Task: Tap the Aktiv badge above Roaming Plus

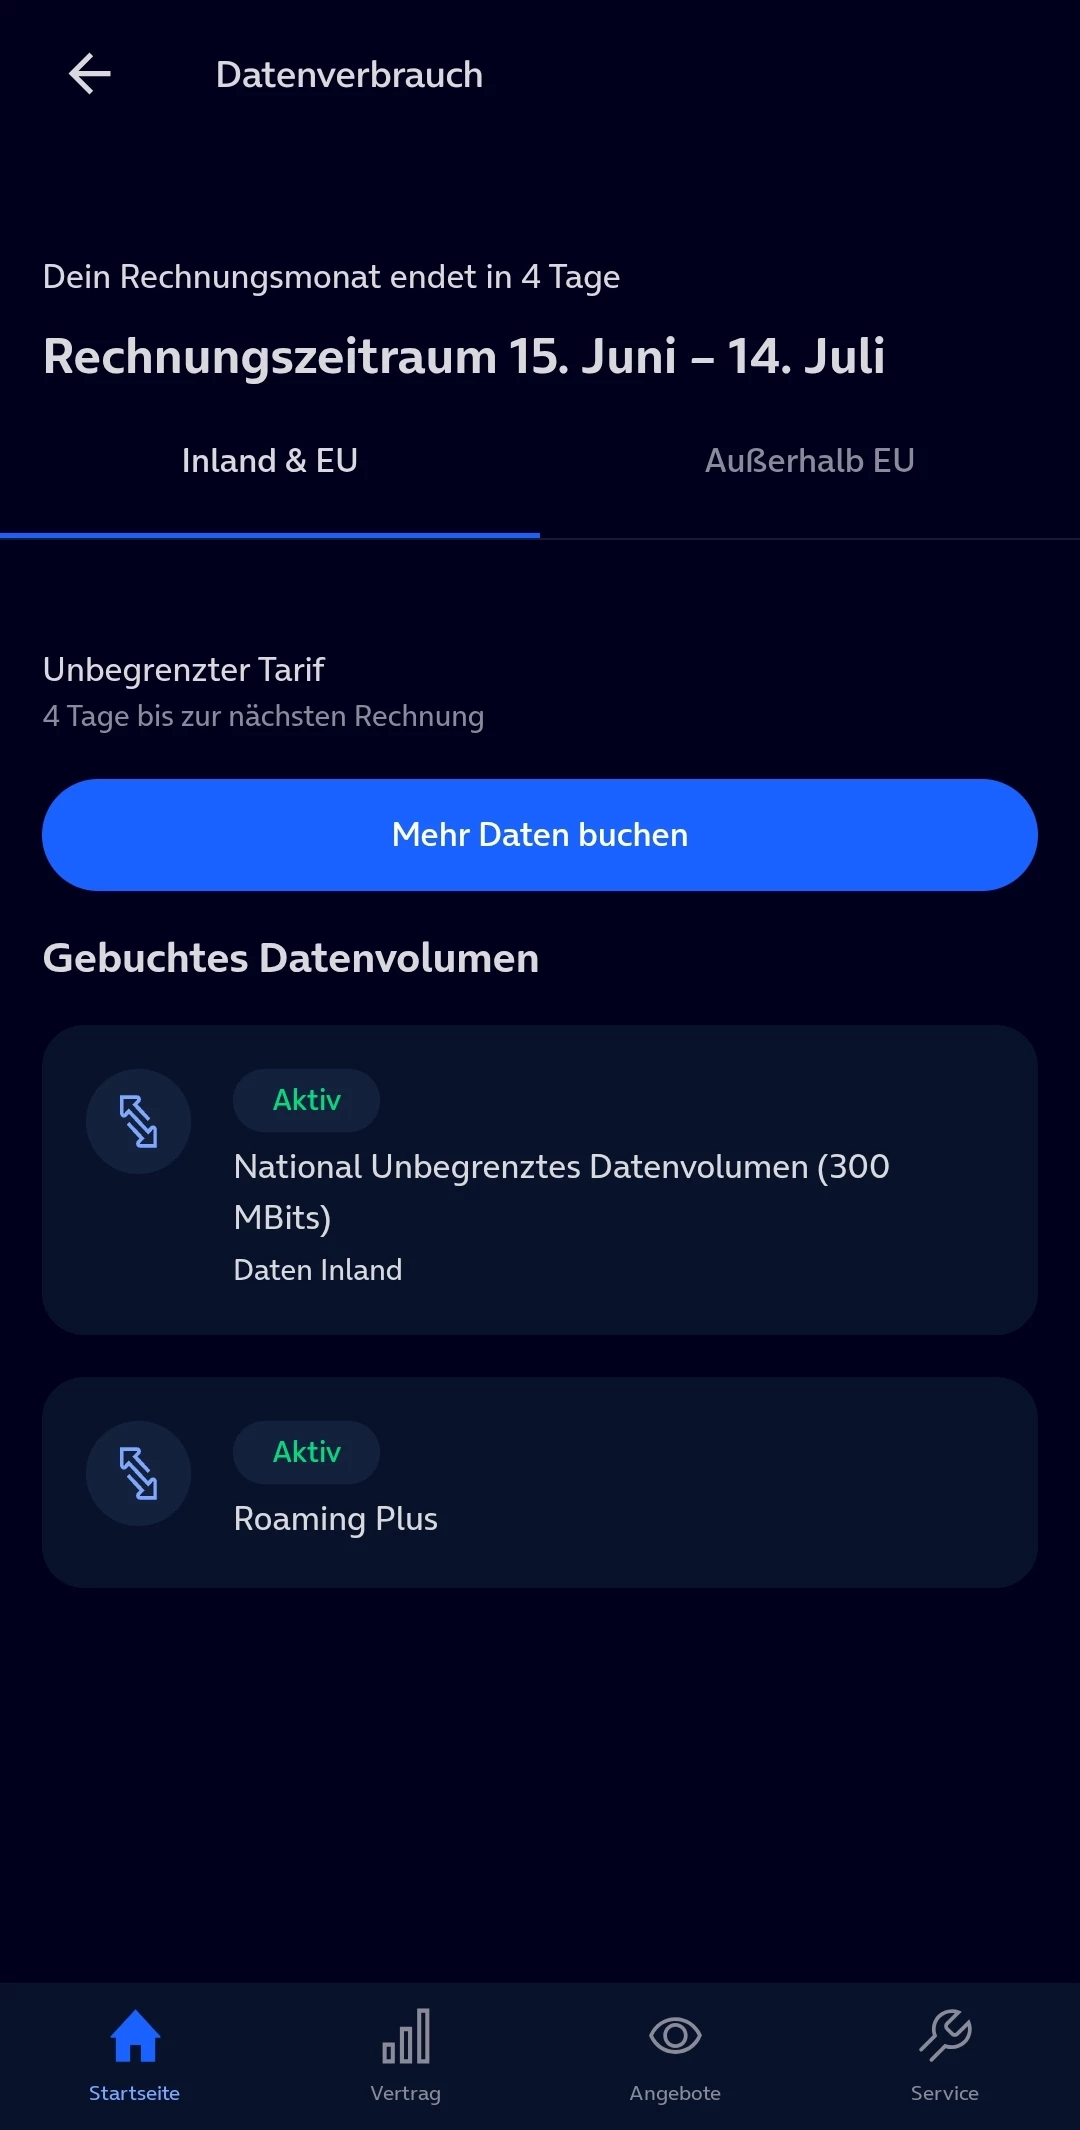Action: [306, 1452]
